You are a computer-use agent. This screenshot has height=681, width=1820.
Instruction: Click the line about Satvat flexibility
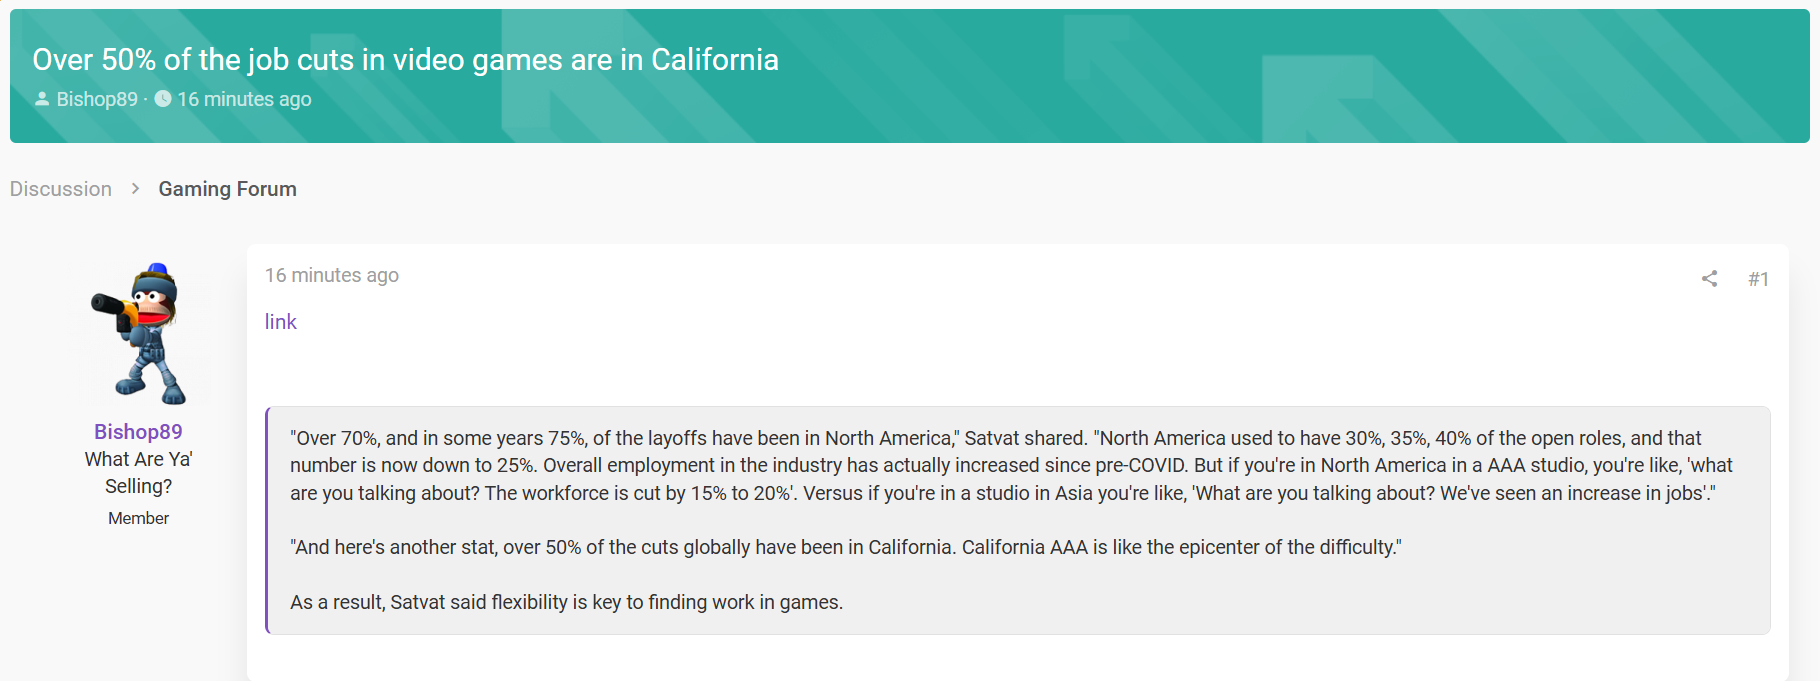coord(566,602)
